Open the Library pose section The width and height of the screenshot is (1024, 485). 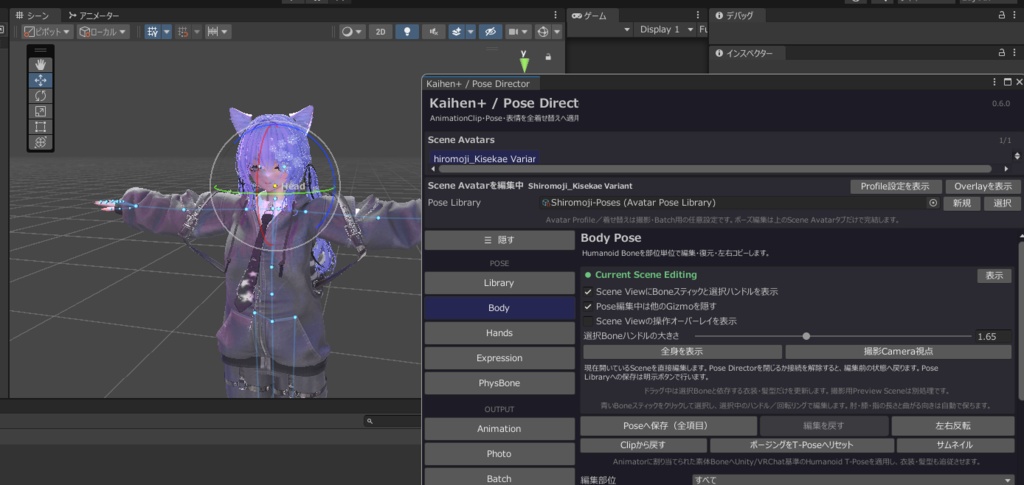pyautogui.click(x=500, y=283)
